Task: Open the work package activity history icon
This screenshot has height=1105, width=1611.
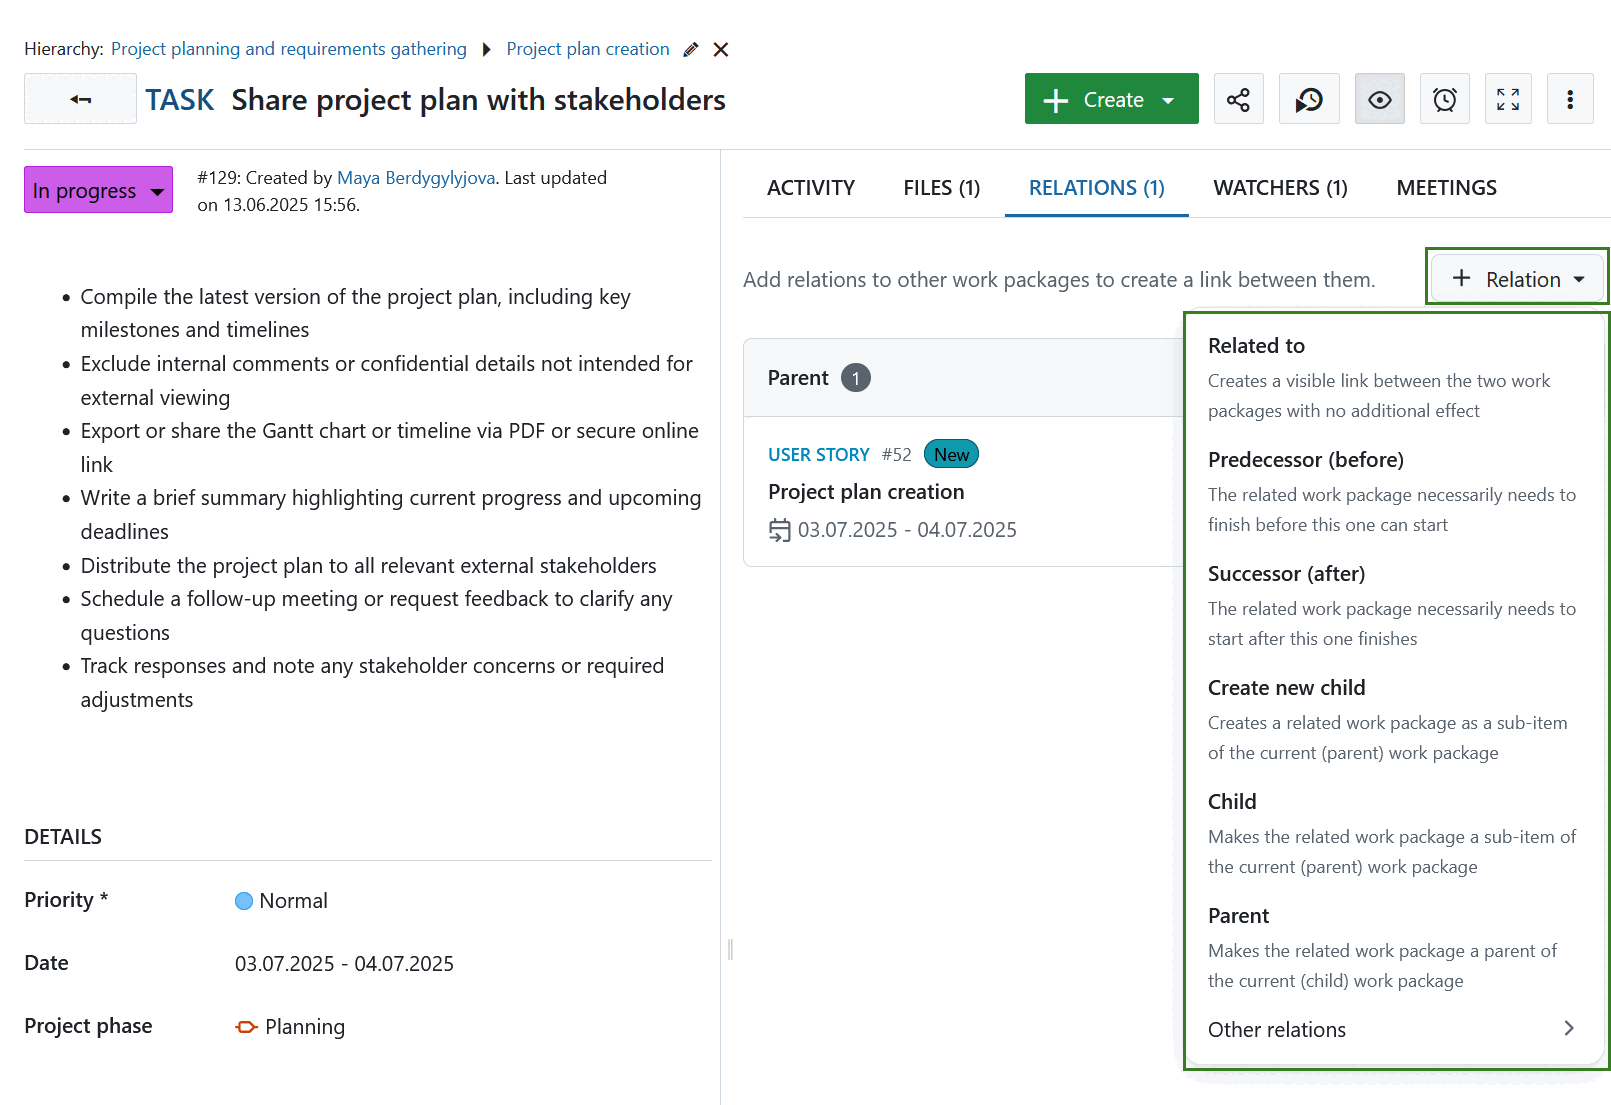Action: pos(1309,98)
